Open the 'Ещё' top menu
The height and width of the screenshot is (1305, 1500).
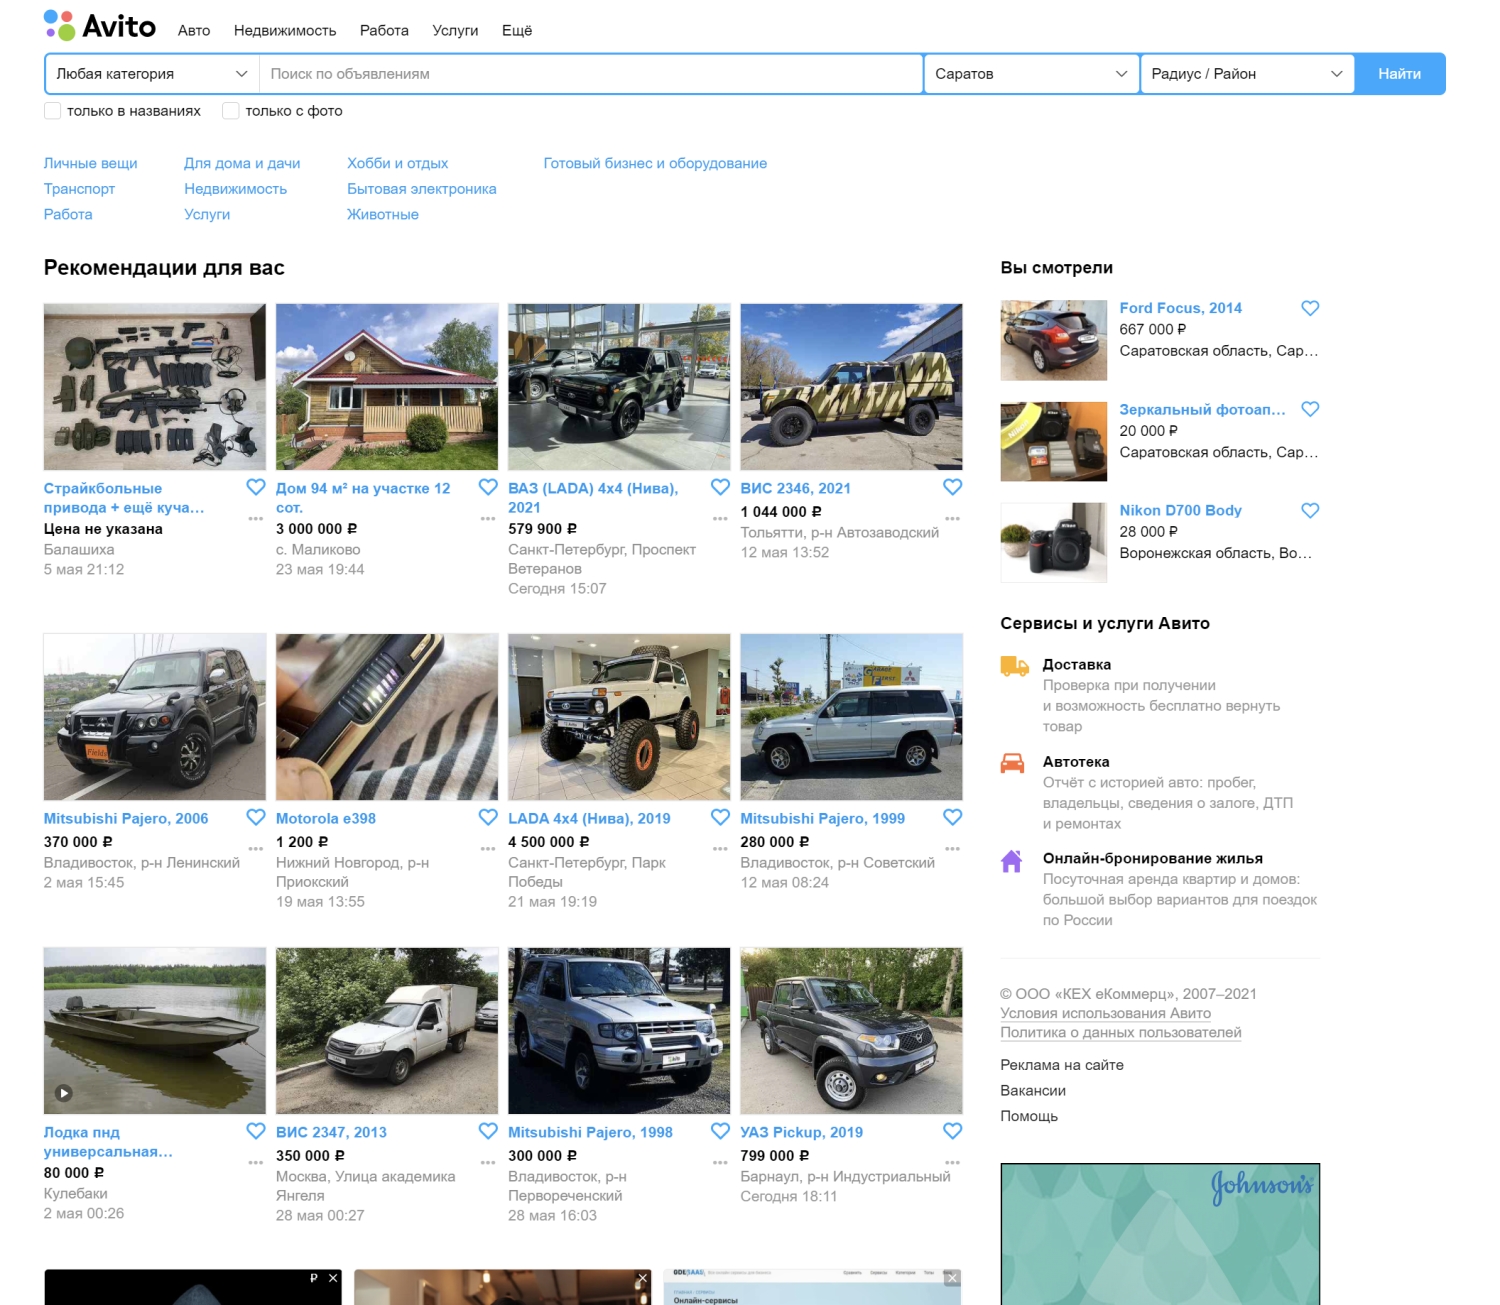point(517,31)
